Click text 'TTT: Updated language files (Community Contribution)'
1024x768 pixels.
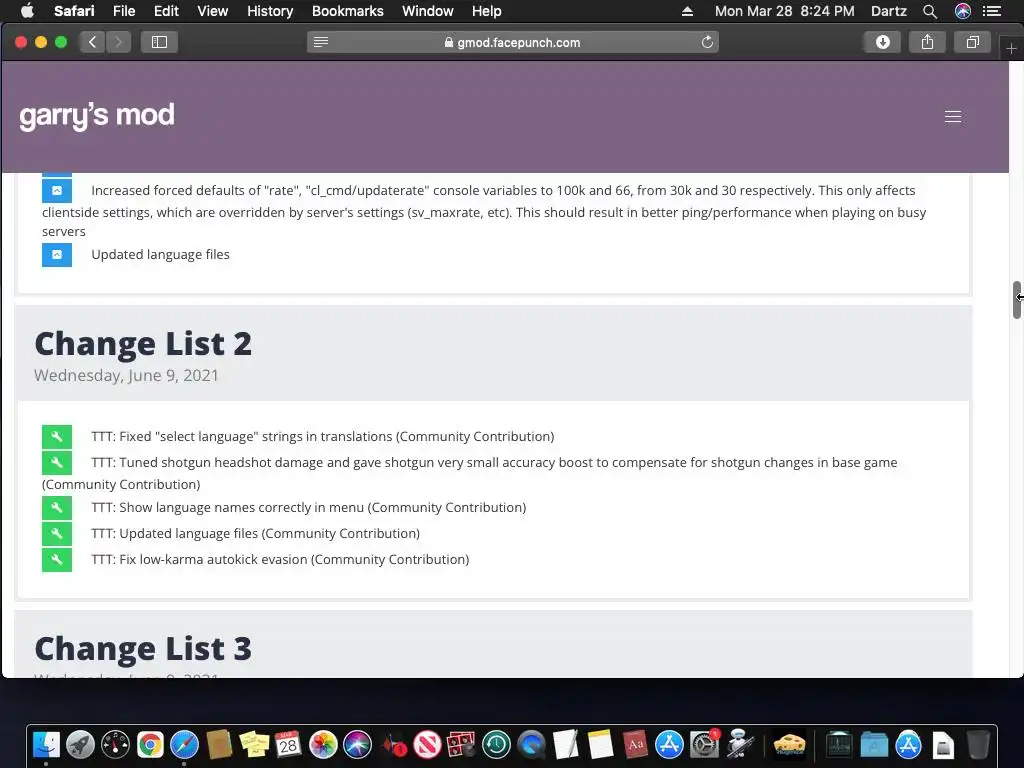[255, 534]
